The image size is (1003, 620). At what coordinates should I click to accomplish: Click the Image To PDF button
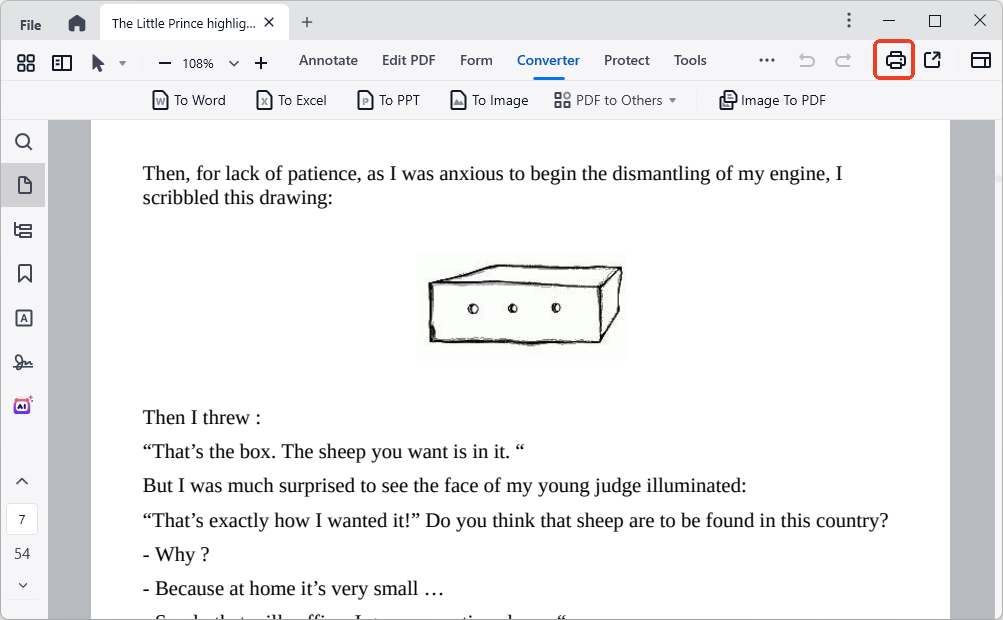pos(772,100)
